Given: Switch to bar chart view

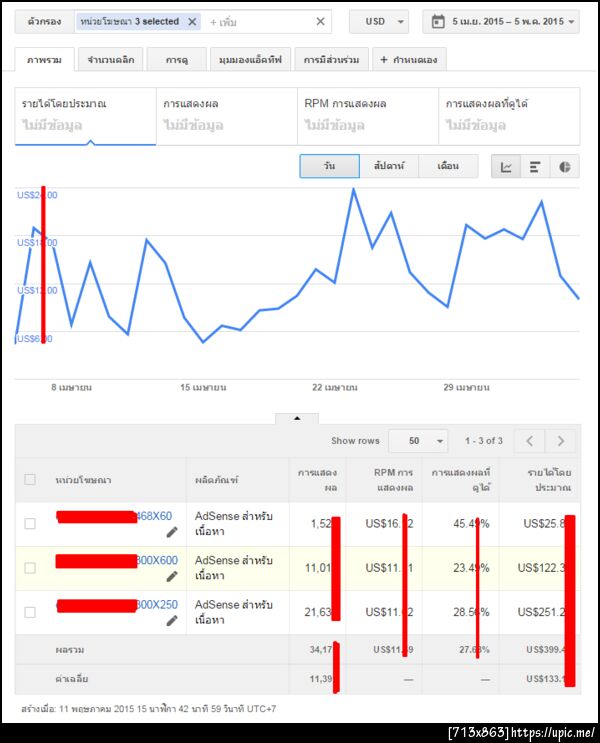Looking at the screenshot, I should pos(535,167).
